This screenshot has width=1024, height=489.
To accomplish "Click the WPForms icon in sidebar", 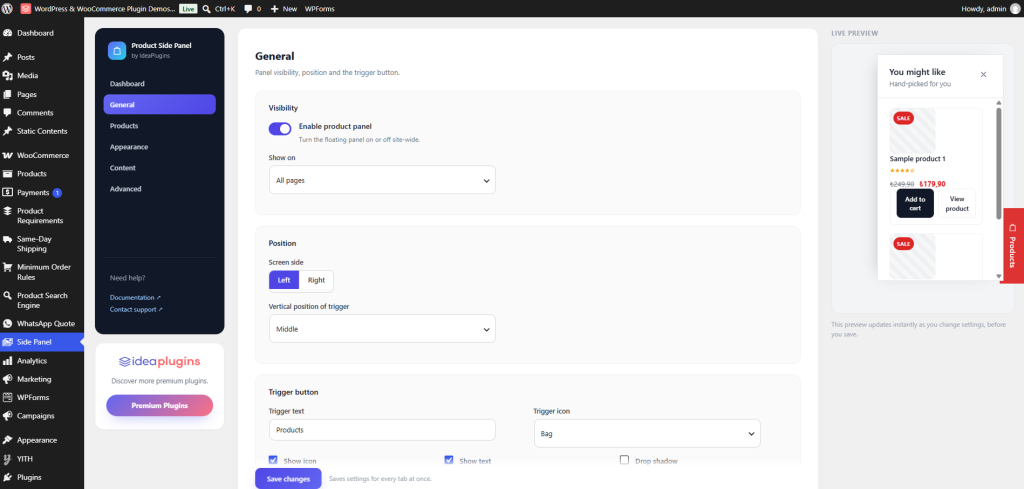I will pyautogui.click(x=8, y=397).
